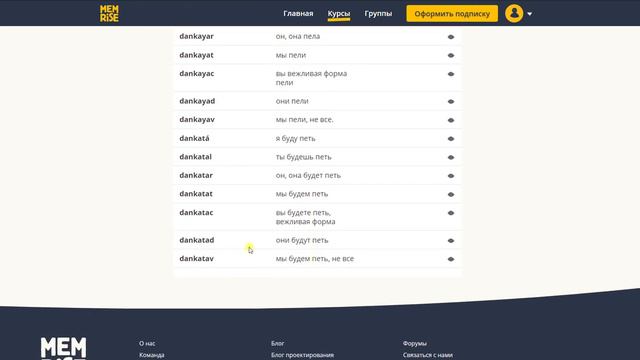Screen dimensions: 640x360
Task: Select the word dankatac
Action: click(196, 212)
